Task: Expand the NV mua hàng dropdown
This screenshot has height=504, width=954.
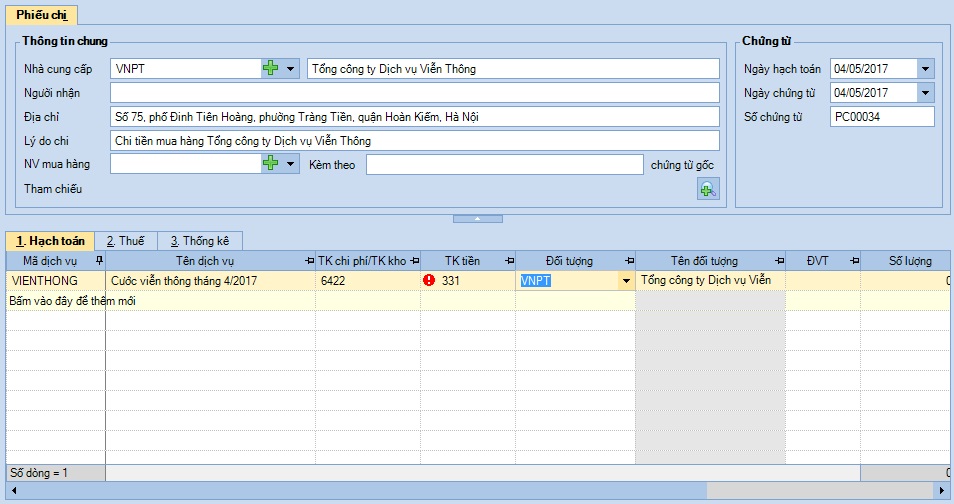Action: coord(291,164)
